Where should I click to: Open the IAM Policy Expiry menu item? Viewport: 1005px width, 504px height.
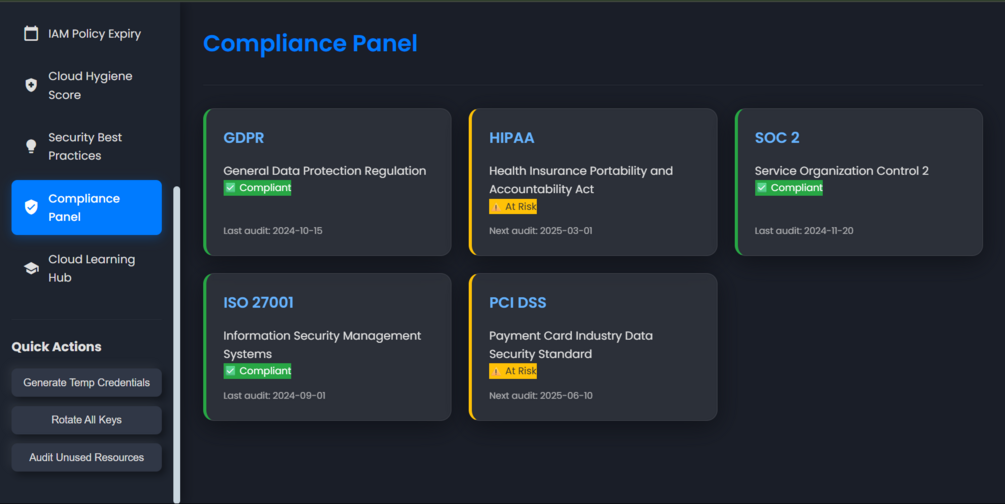tap(94, 34)
